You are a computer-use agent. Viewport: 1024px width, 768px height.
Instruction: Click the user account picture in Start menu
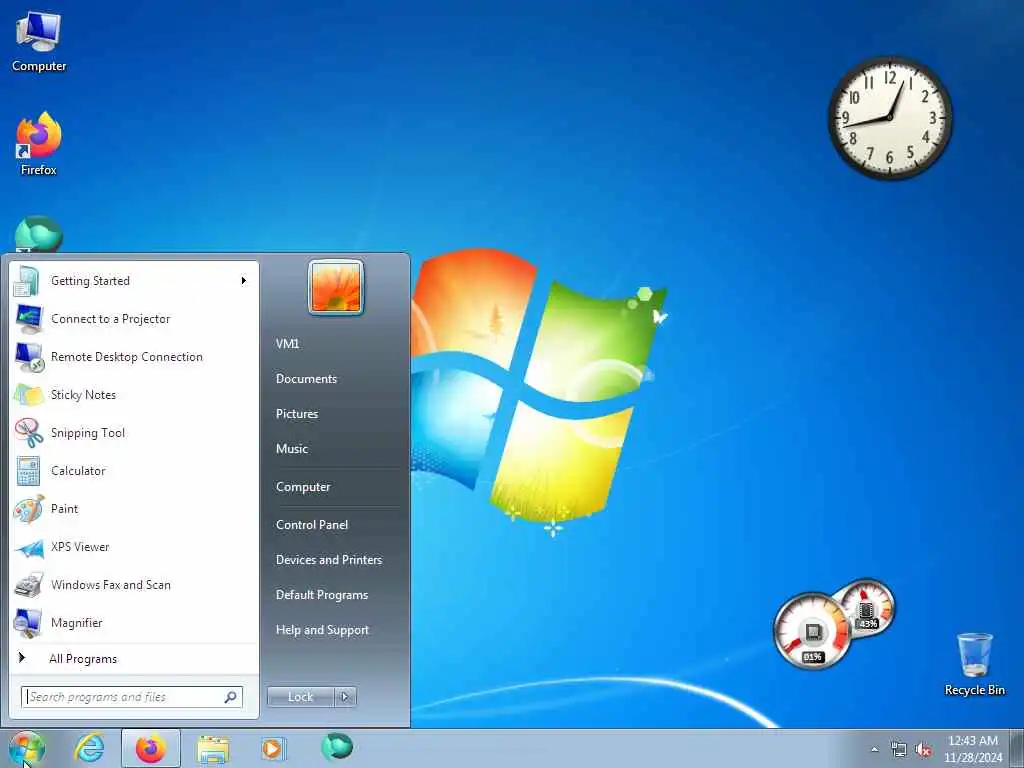click(x=336, y=288)
